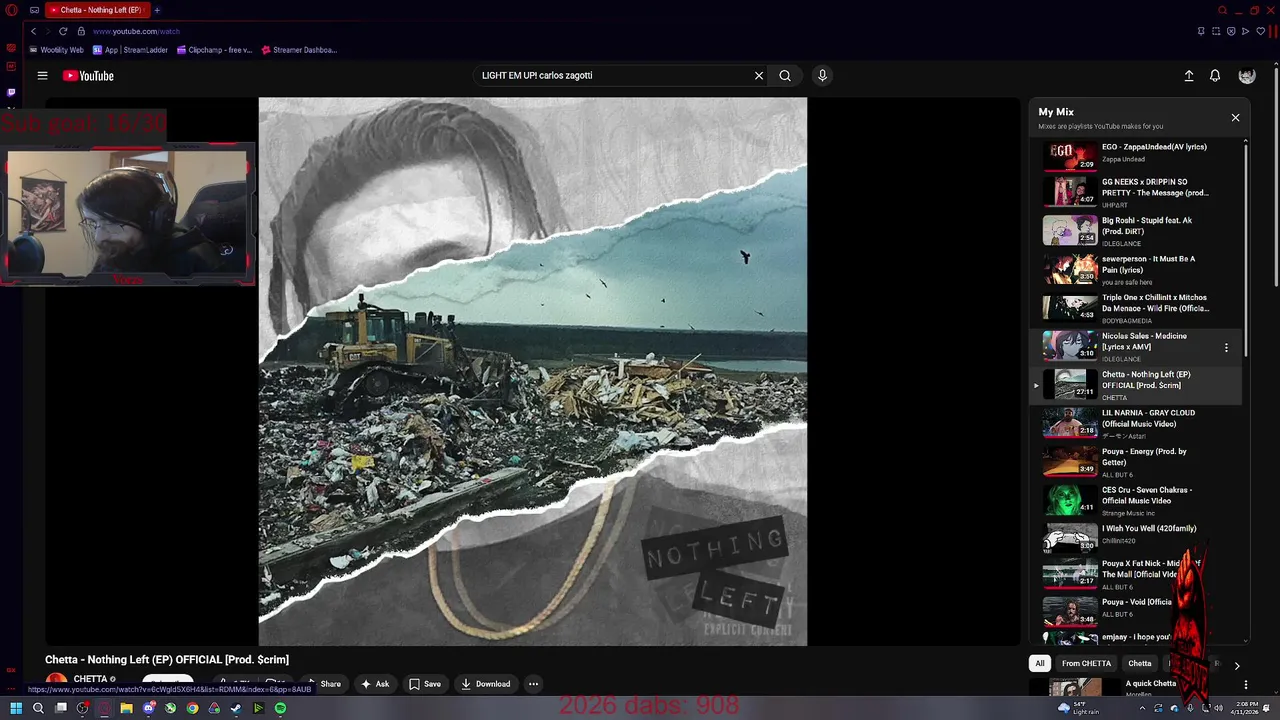
Task: Open options menu for Nicolas Sales - Medicine
Action: 1226,348
